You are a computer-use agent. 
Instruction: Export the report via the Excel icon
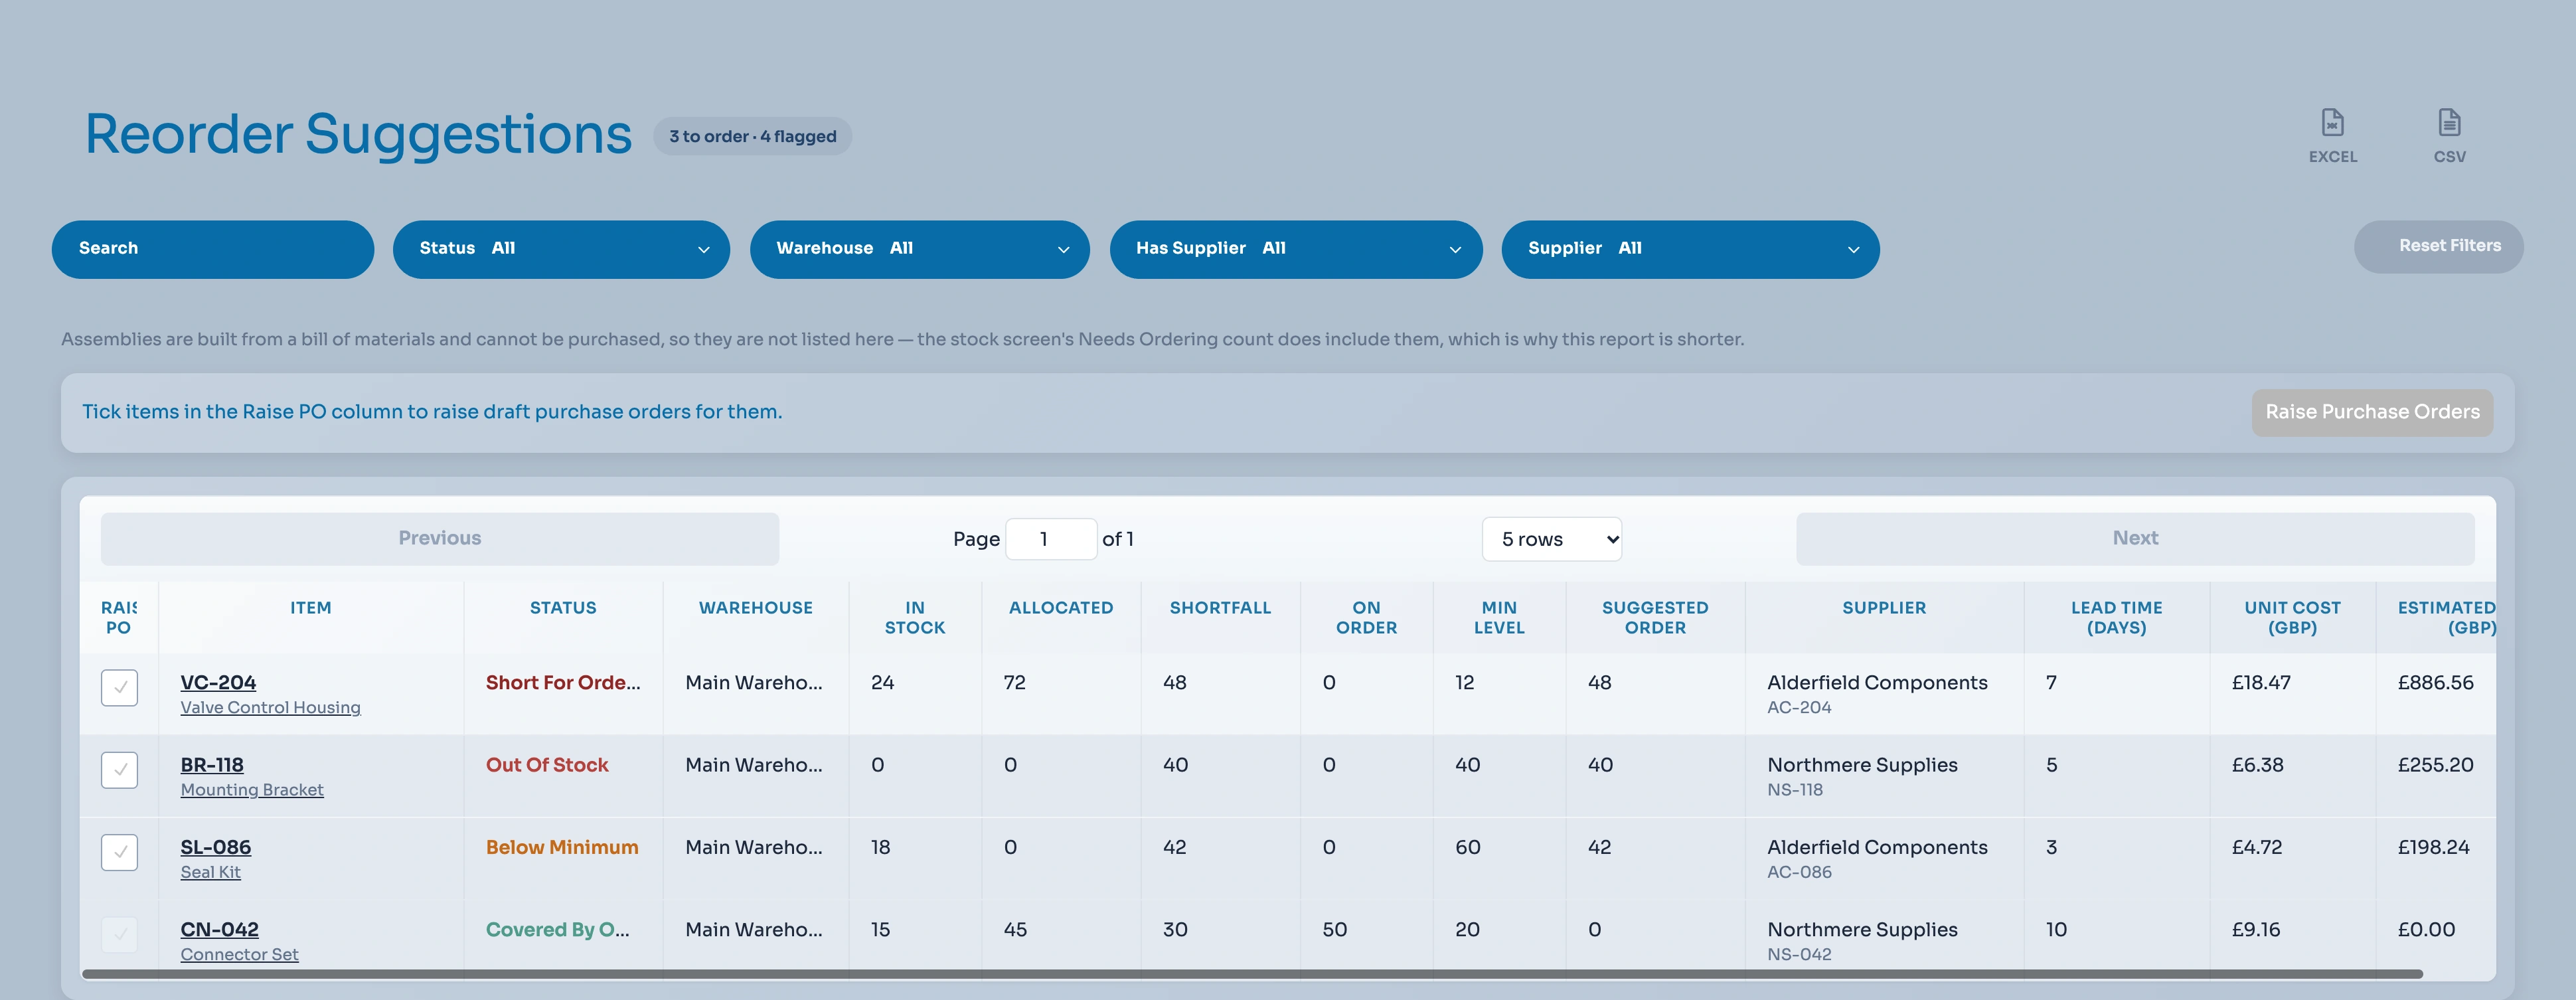click(2332, 136)
